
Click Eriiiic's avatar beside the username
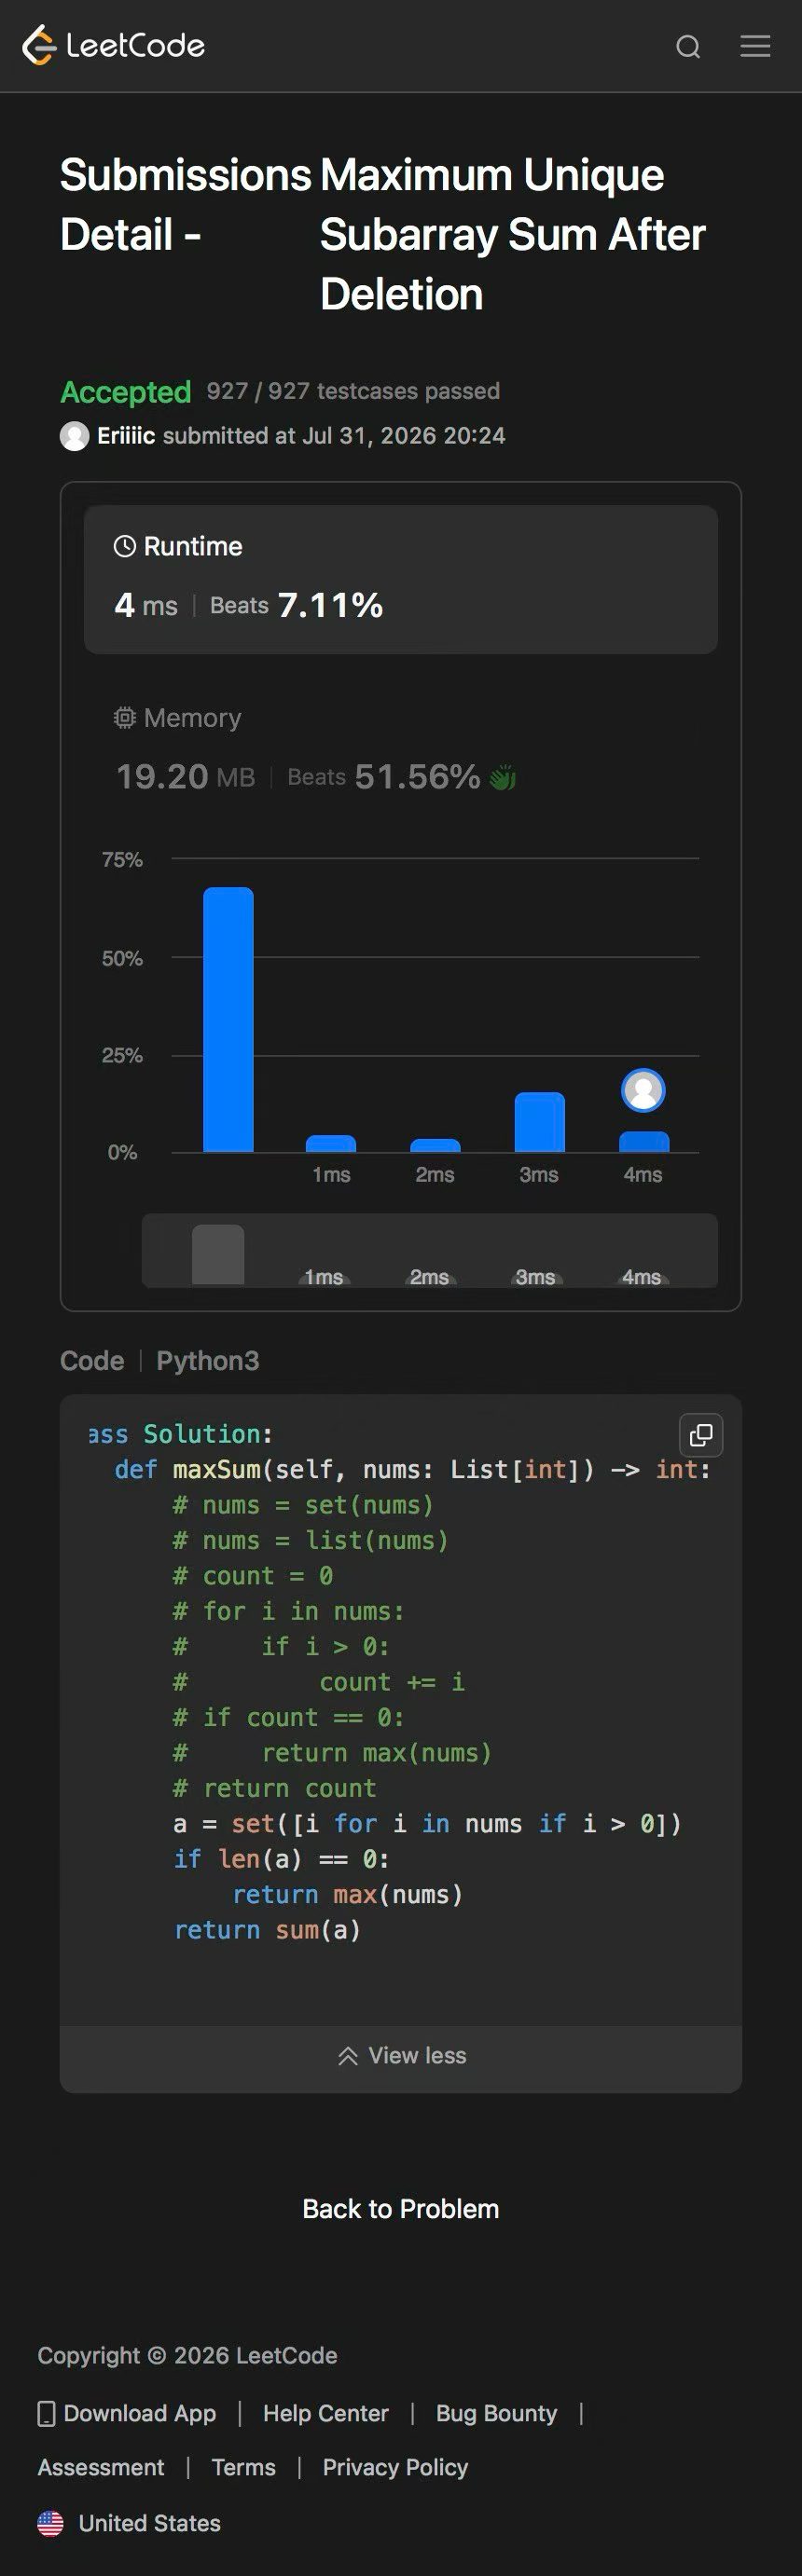pos(75,436)
